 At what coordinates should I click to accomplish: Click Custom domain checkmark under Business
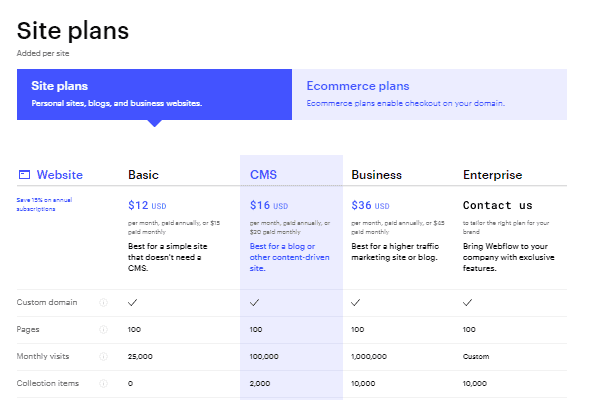(x=355, y=302)
